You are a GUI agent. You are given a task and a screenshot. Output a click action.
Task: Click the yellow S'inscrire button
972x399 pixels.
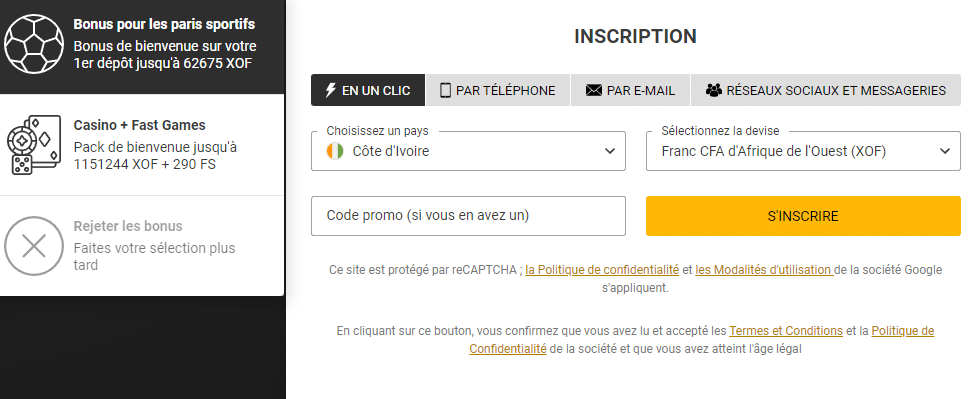coord(803,216)
